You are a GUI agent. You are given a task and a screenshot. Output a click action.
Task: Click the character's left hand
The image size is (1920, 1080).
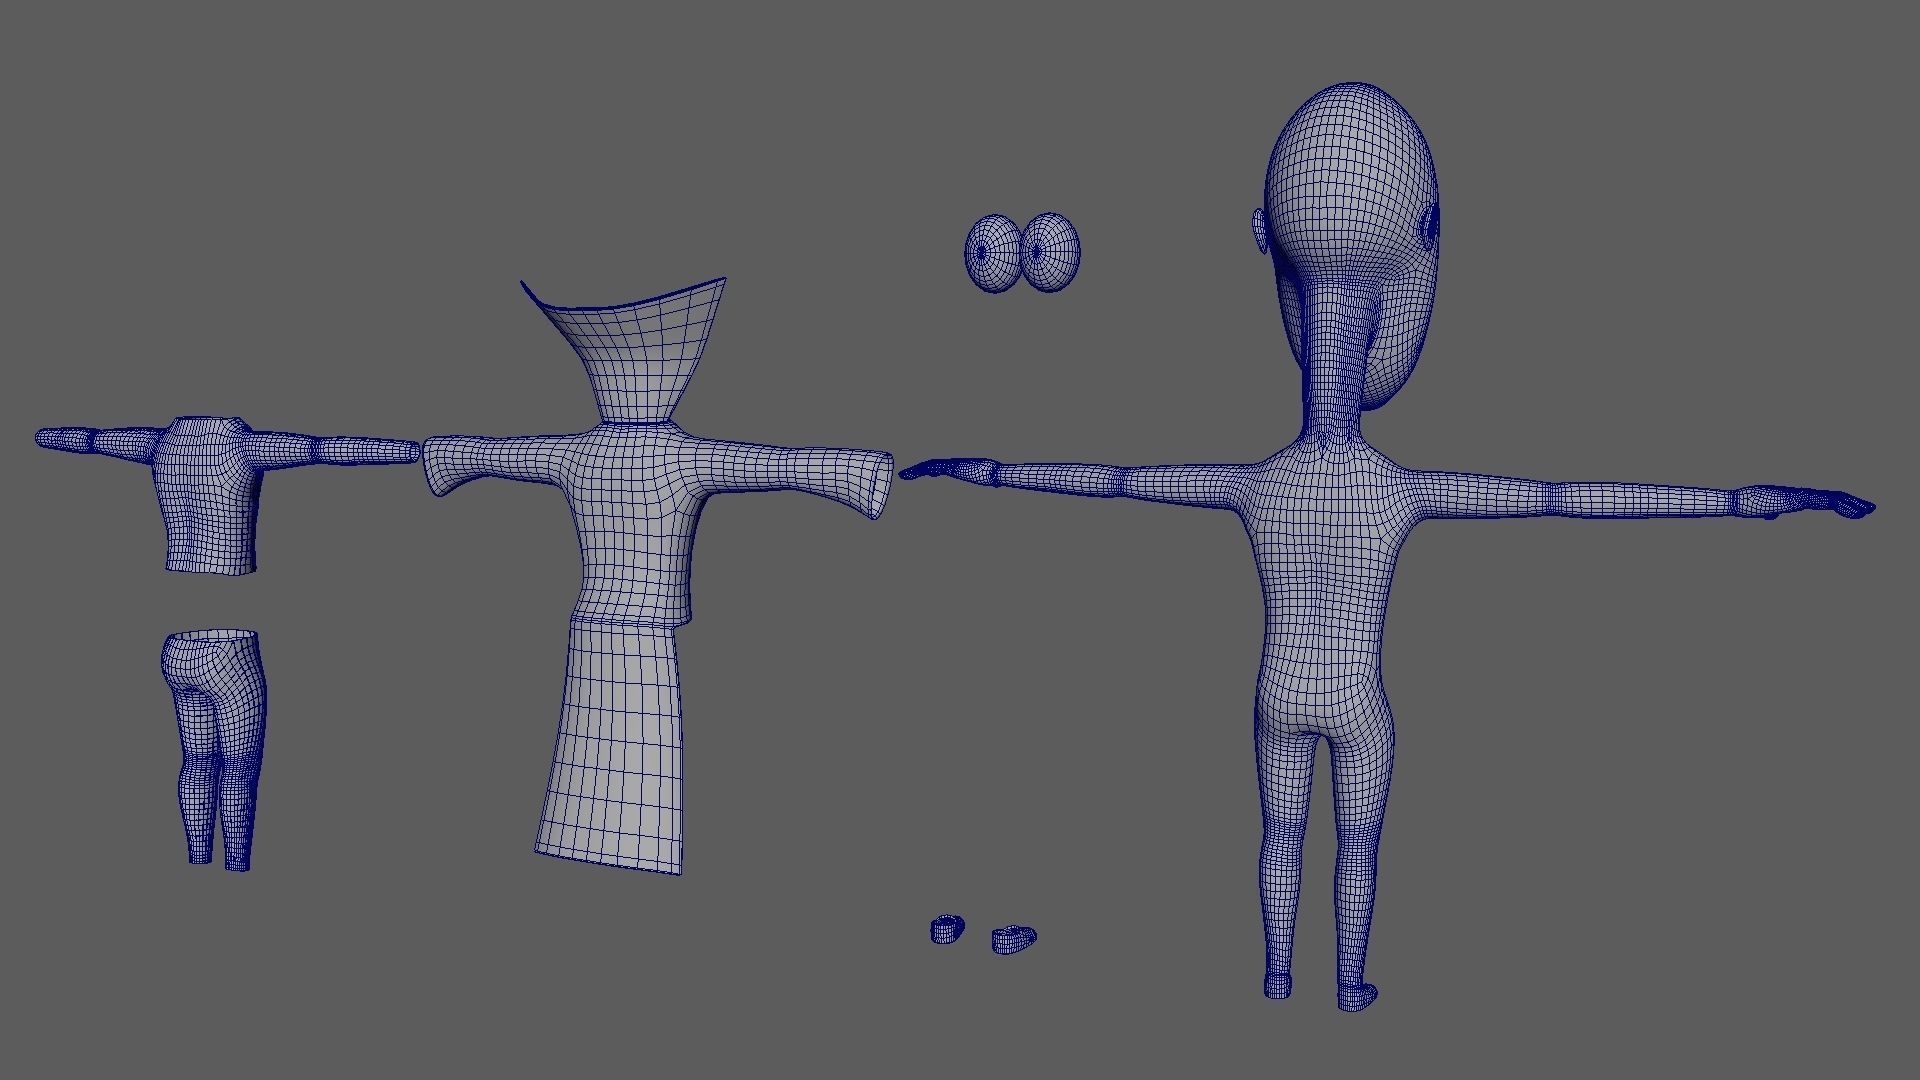[x=947, y=470]
